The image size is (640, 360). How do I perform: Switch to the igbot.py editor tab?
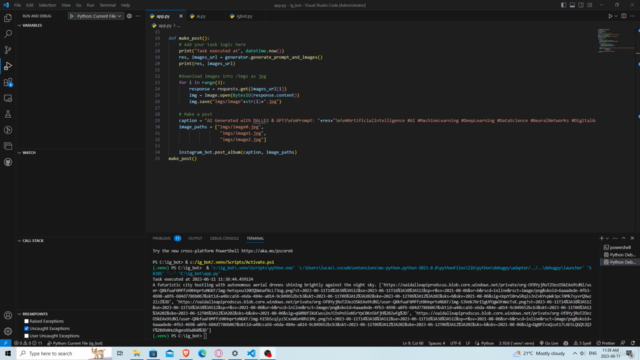[x=244, y=16]
